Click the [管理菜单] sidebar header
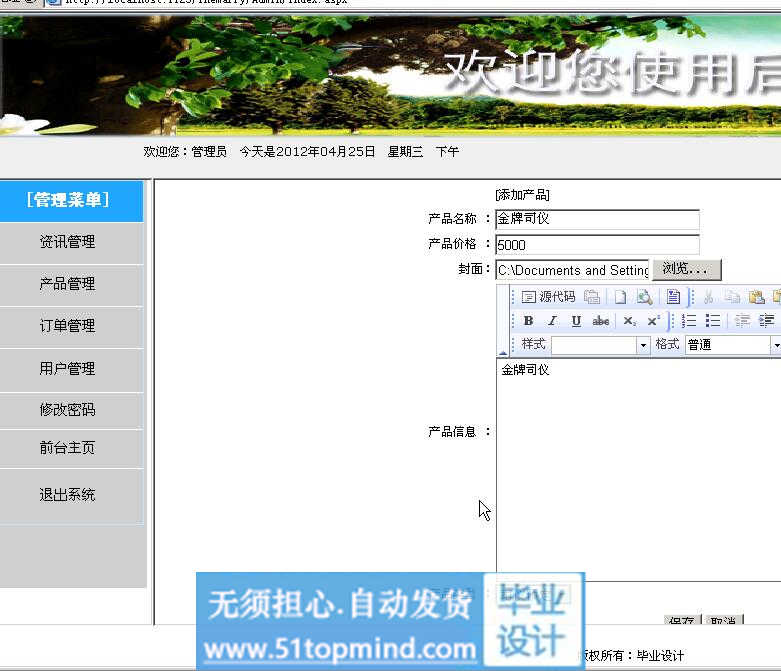This screenshot has height=671, width=781. point(71,200)
